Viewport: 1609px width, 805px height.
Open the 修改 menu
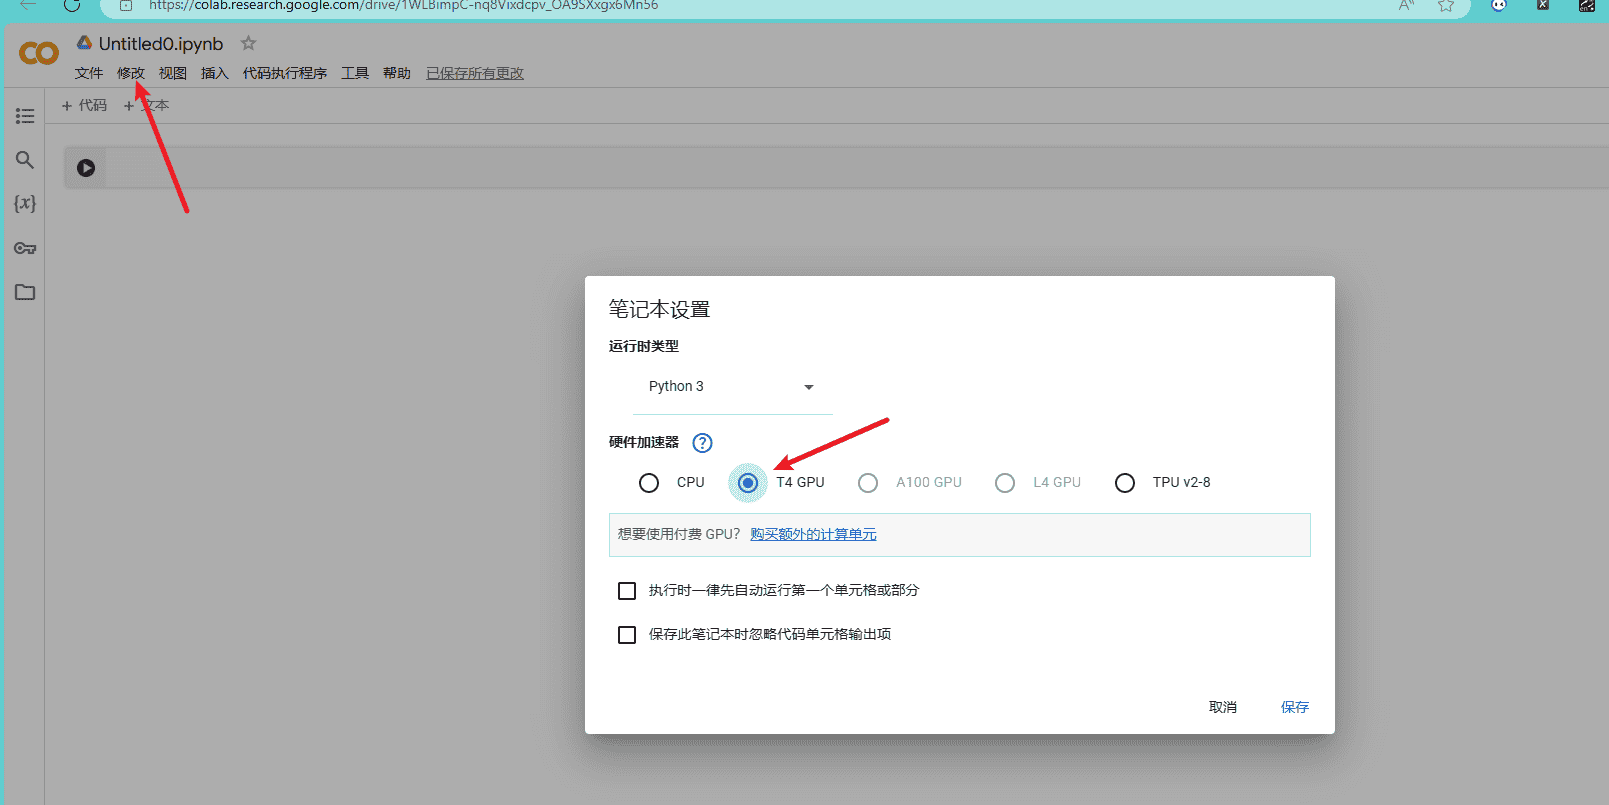pos(131,73)
